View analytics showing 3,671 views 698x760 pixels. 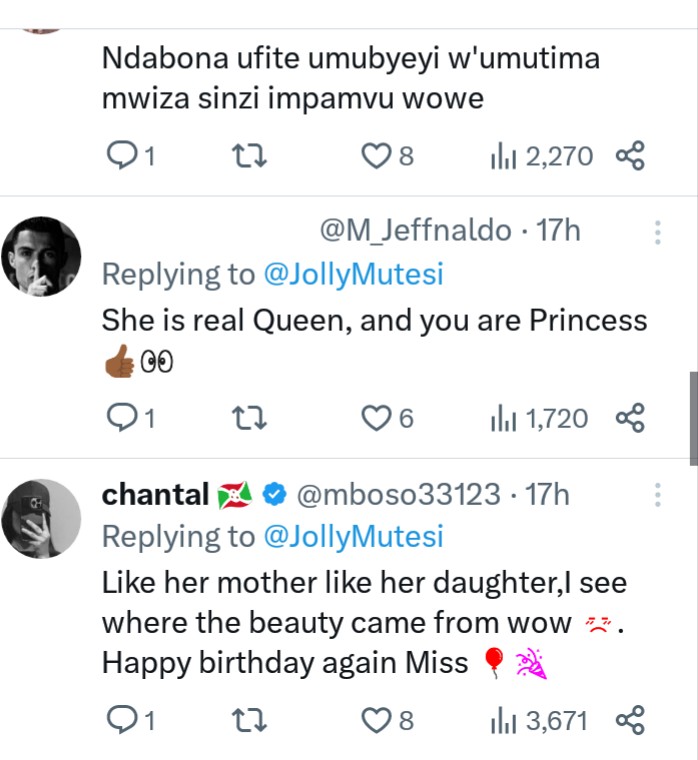[x=538, y=719]
